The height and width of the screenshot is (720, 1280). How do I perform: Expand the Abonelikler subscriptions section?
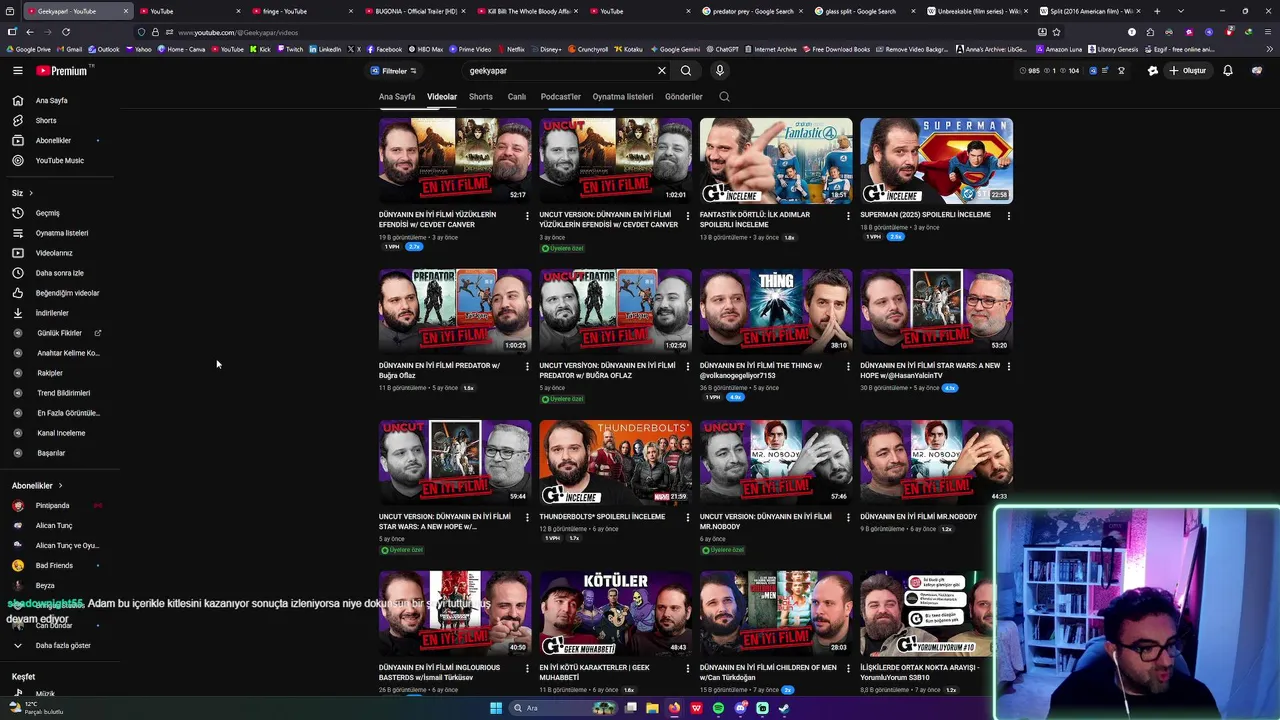pyautogui.click(x=38, y=486)
